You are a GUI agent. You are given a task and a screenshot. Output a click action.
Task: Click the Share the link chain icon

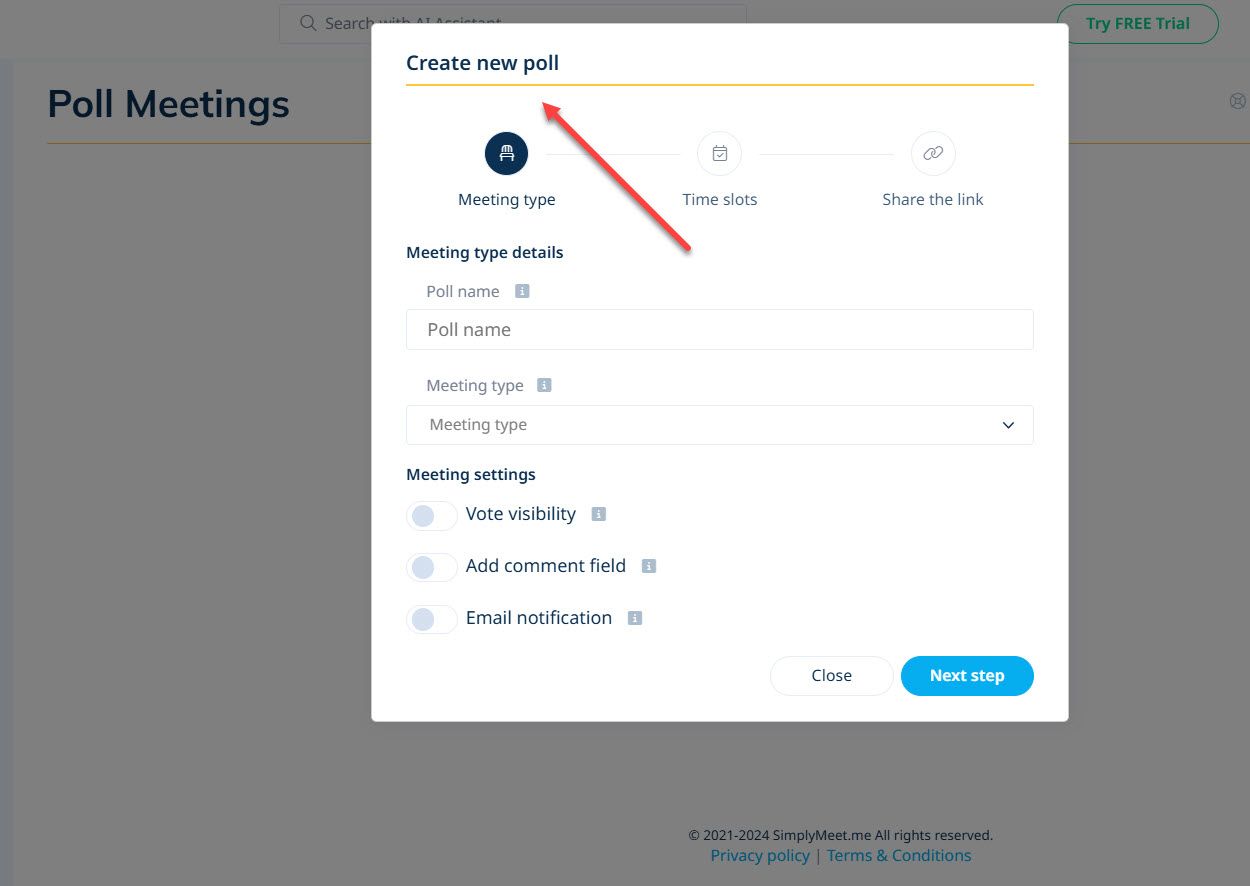tap(932, 153)
